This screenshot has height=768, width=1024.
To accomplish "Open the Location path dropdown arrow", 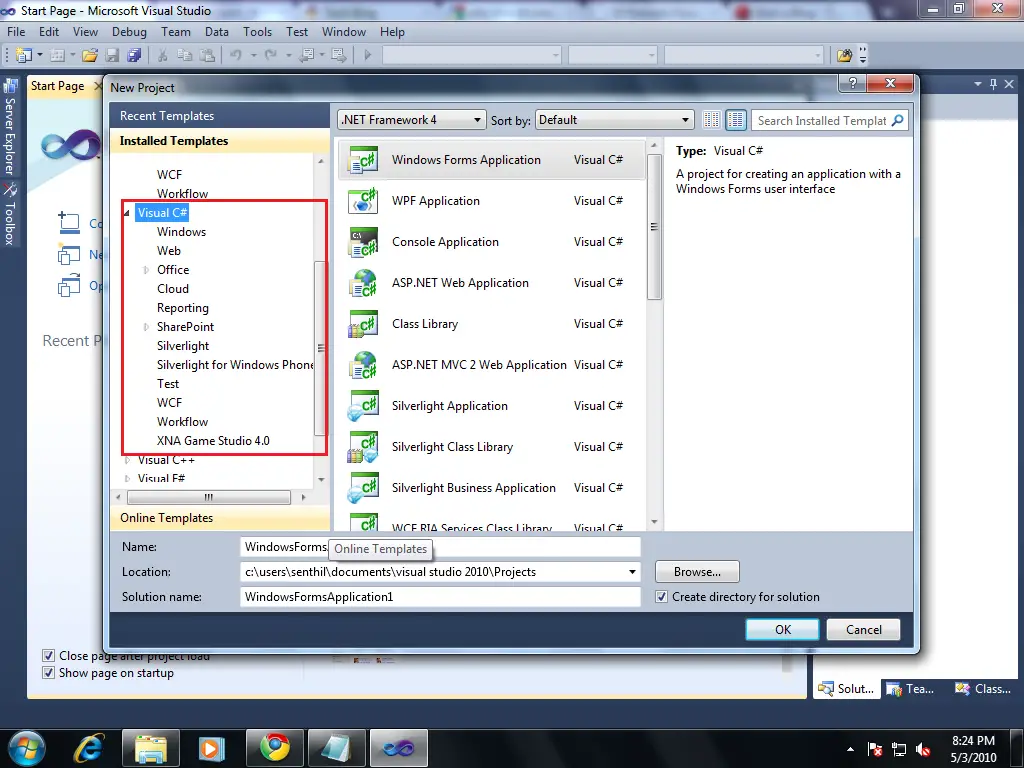I will tap(632, 572).
